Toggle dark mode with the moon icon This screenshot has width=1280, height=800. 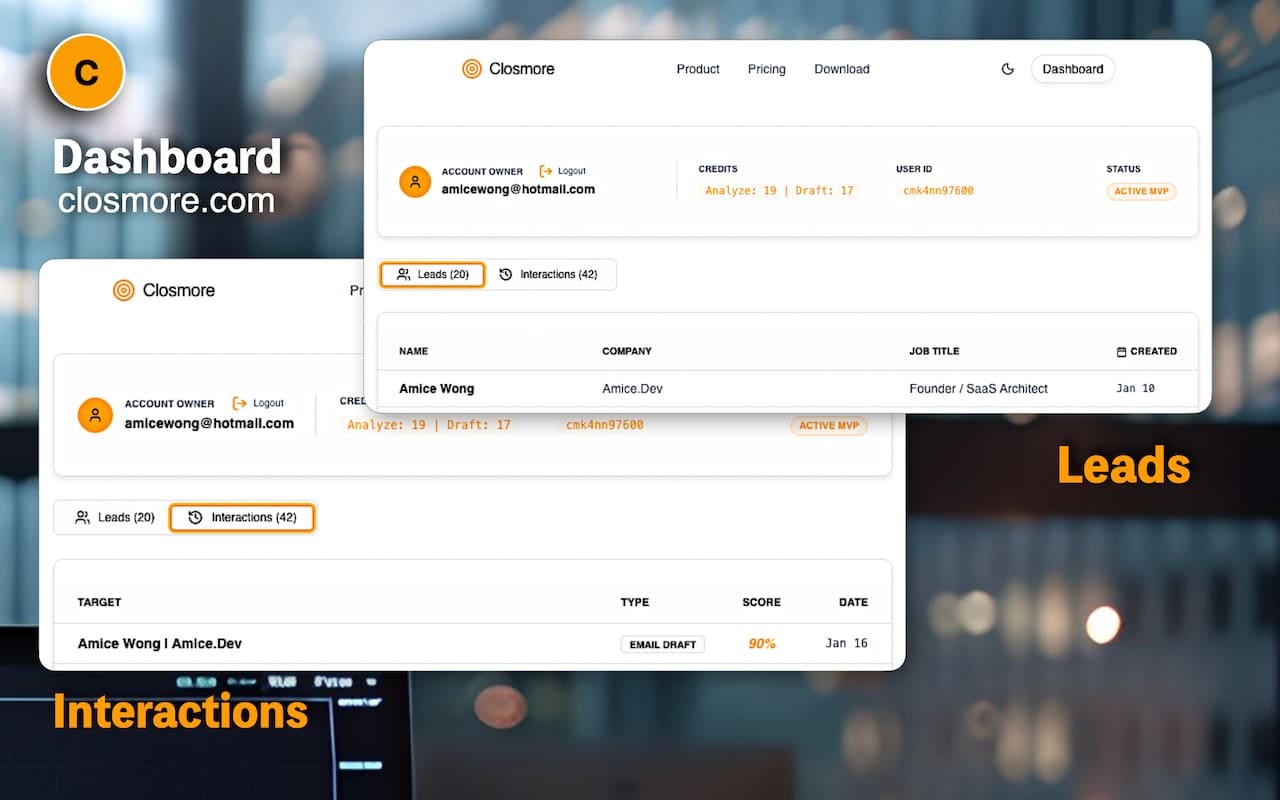1007,69
